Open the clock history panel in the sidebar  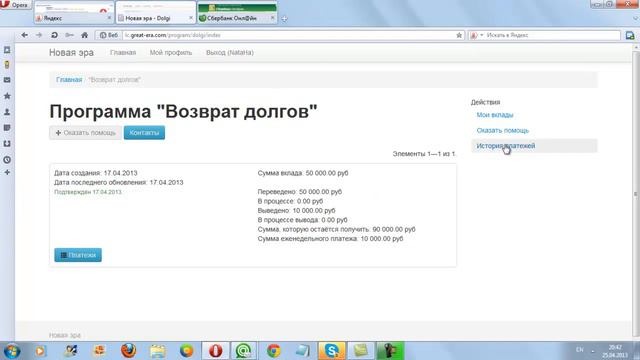[7, 160]
